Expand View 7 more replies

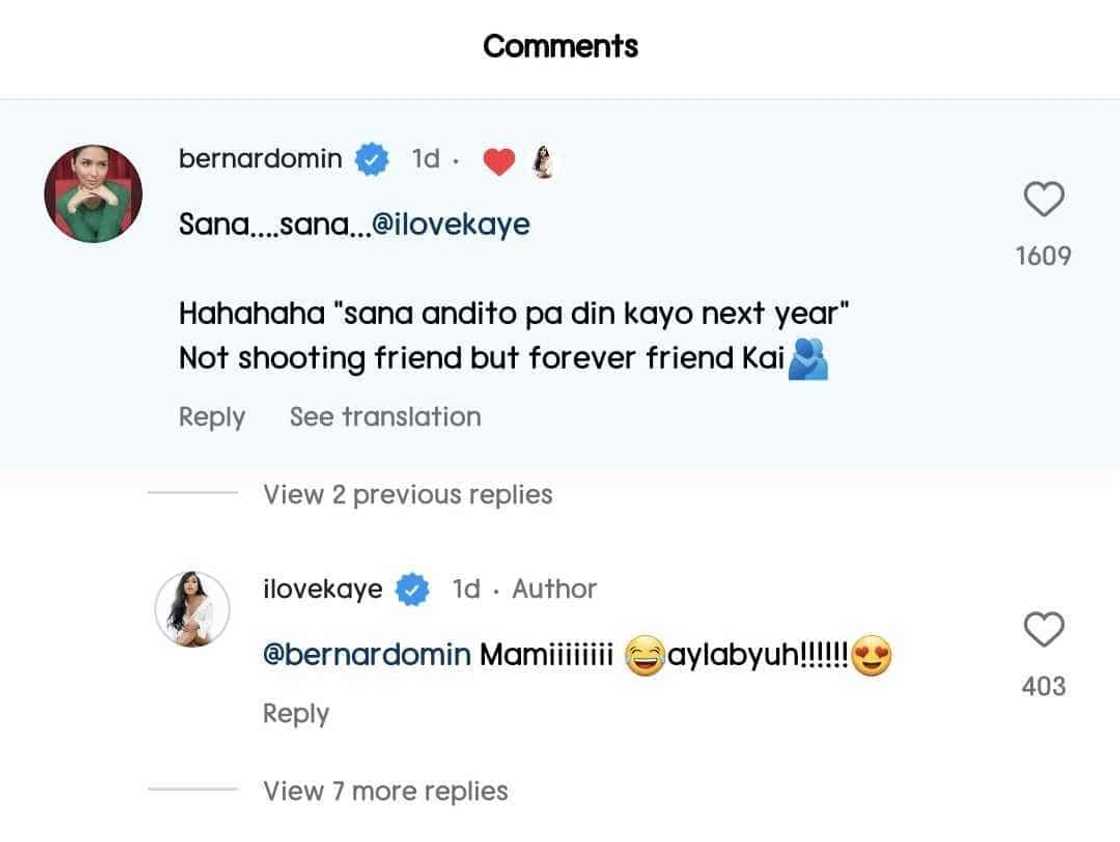(385, 791)
